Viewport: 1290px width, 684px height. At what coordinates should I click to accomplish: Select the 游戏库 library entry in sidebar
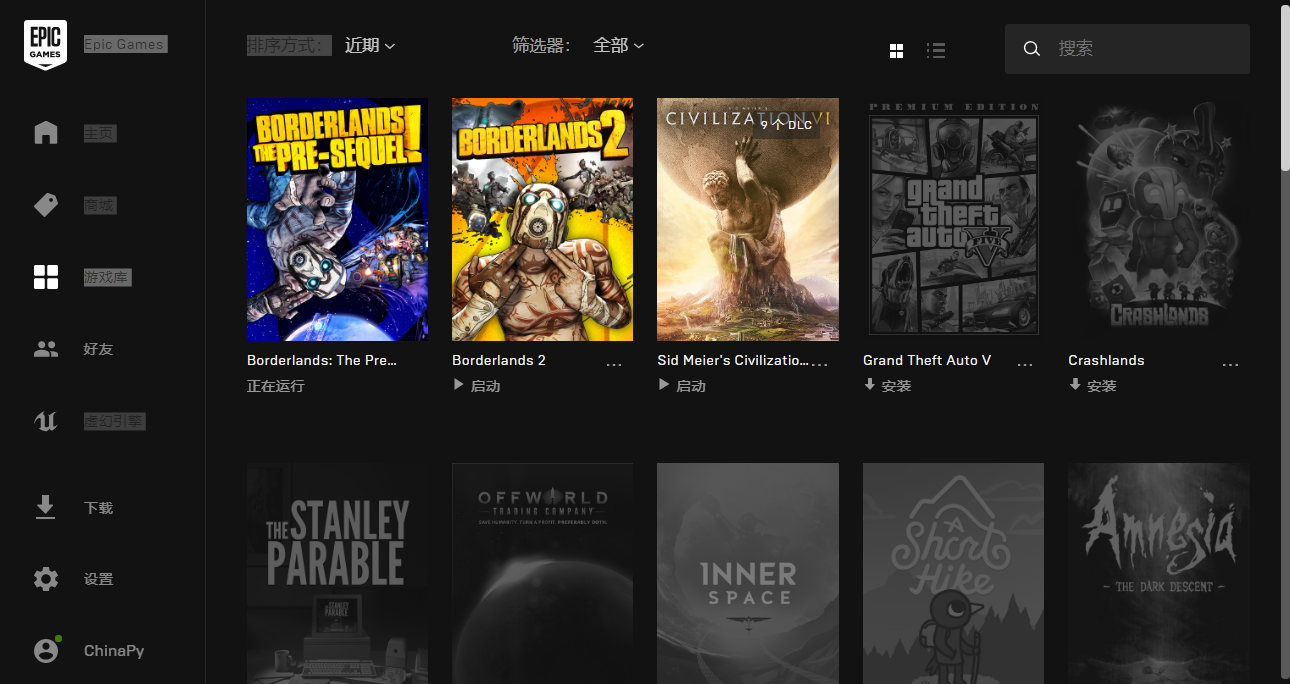coord(82,277)
